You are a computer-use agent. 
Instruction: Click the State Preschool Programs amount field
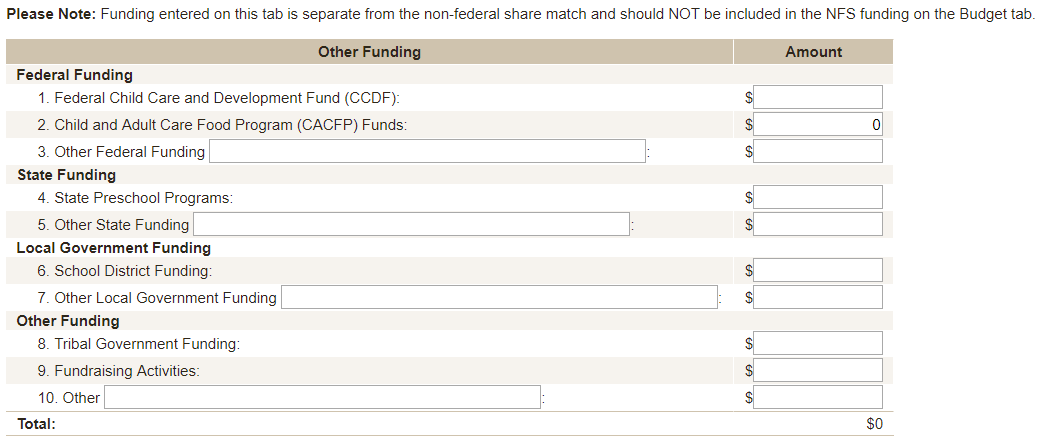pyautogui.click(x=818, y=197)
